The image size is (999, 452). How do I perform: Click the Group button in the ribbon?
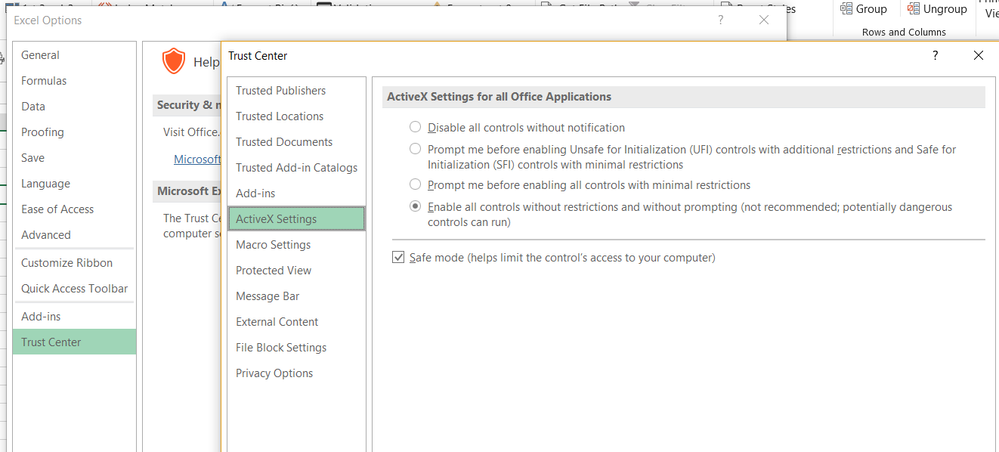863,9
